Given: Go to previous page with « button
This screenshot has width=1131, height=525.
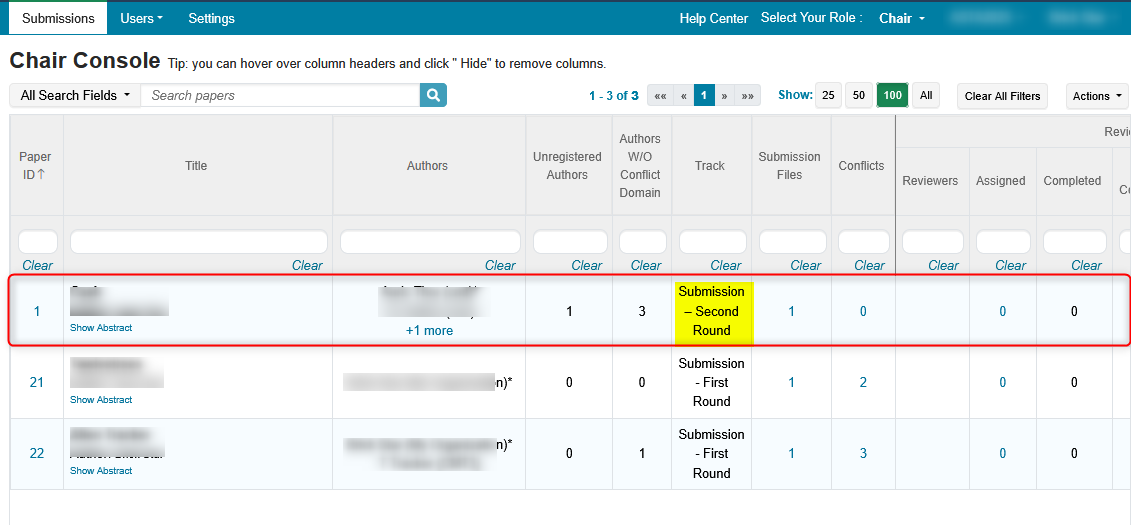Looking at the screenshot, I should click(x=683, y=95).
